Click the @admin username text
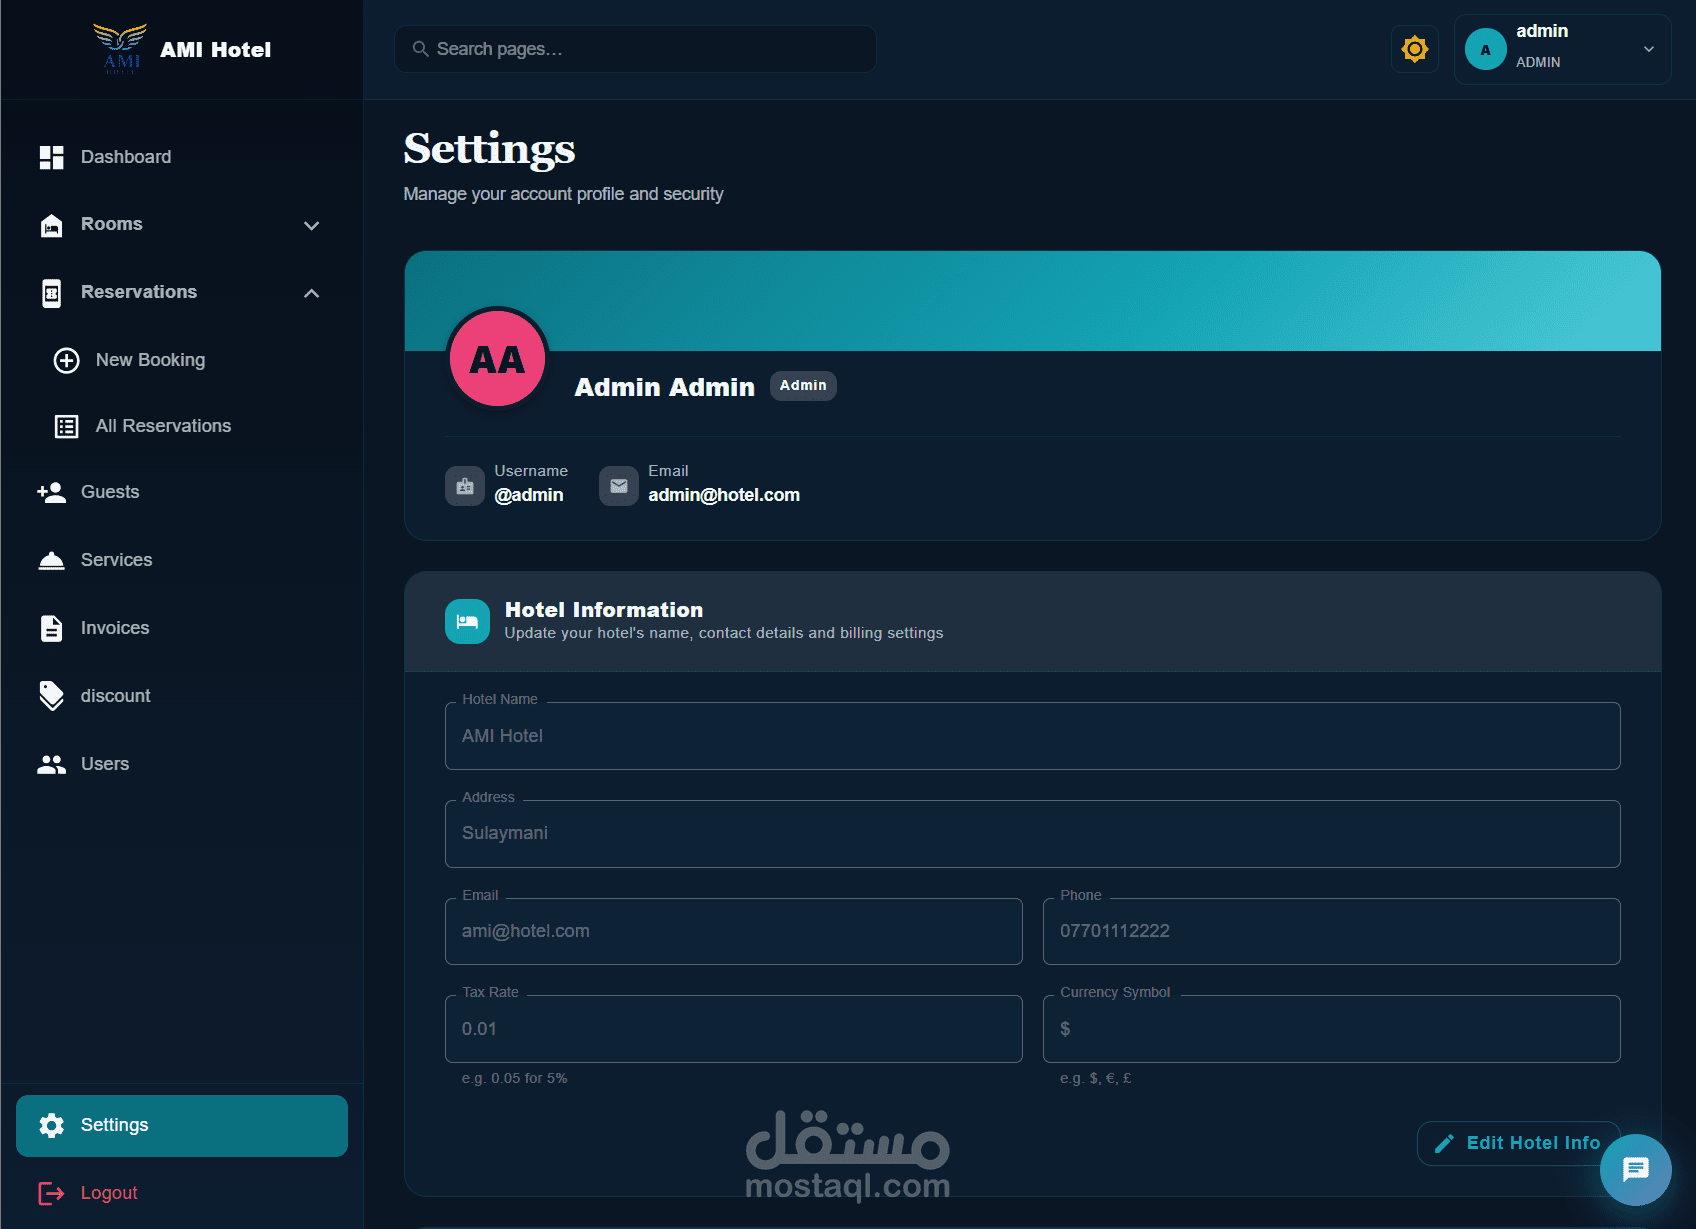This screenshot has height=1229, width=1696. [x=529, y=495]
